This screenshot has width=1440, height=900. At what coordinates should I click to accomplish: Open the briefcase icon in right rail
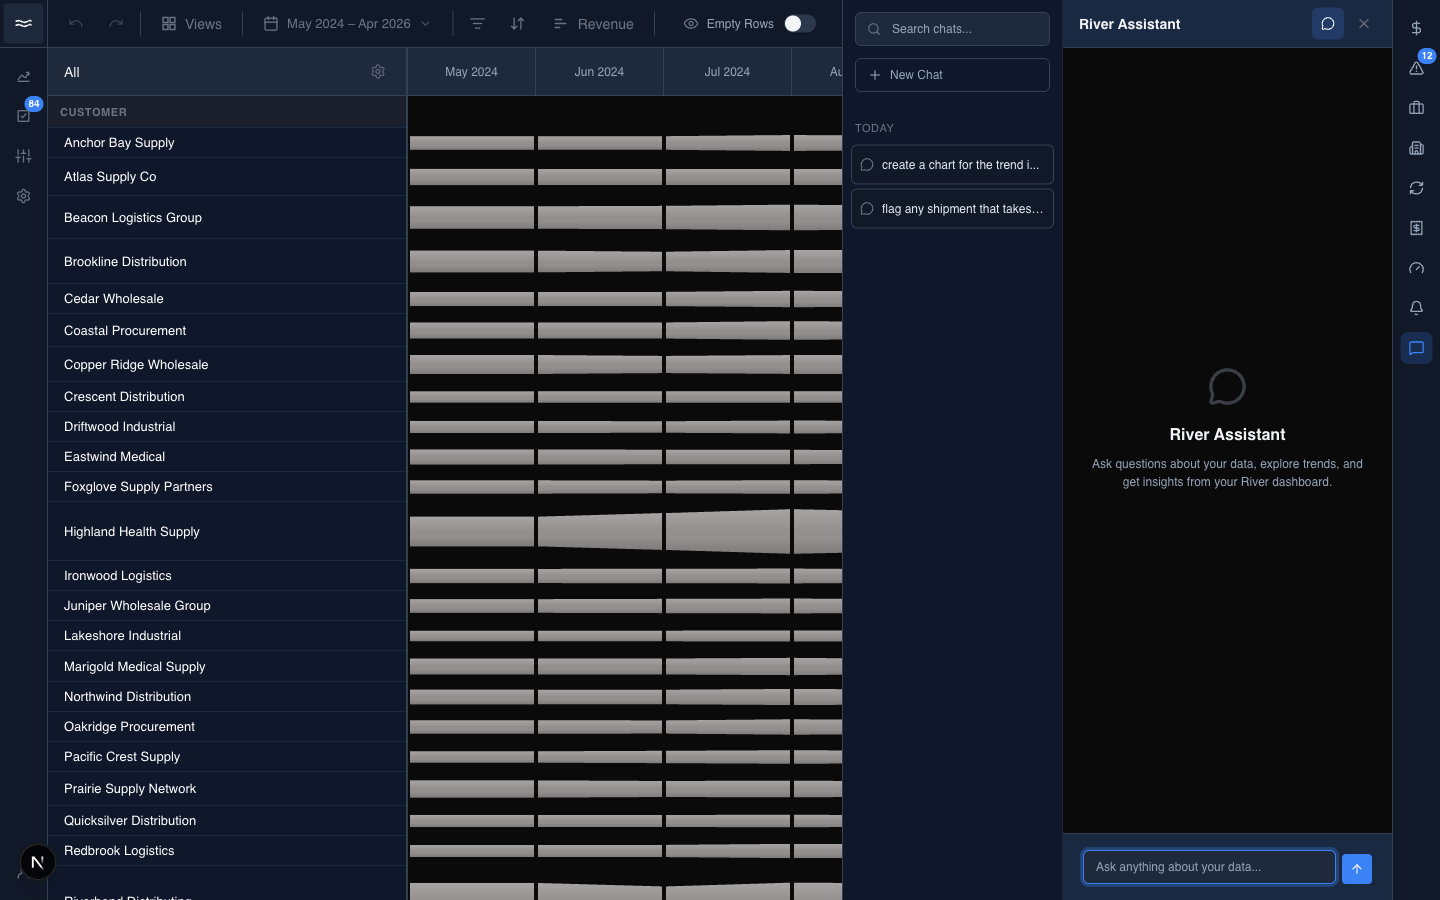[x=1416, y=108]
